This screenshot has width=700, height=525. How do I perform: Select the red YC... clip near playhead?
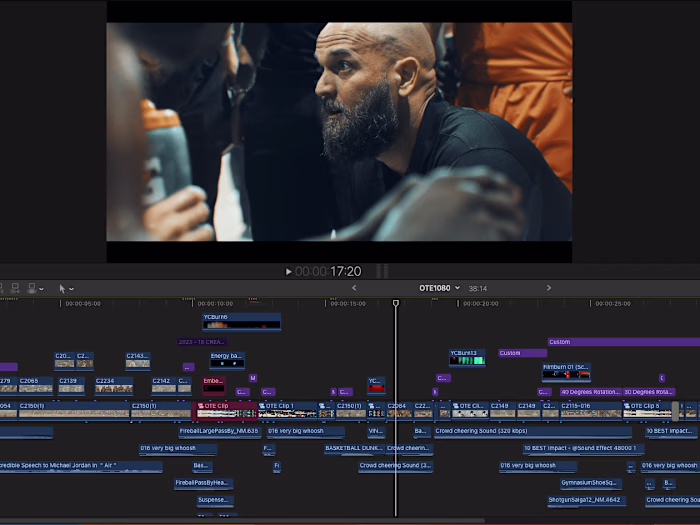click(x=376, y=385)
